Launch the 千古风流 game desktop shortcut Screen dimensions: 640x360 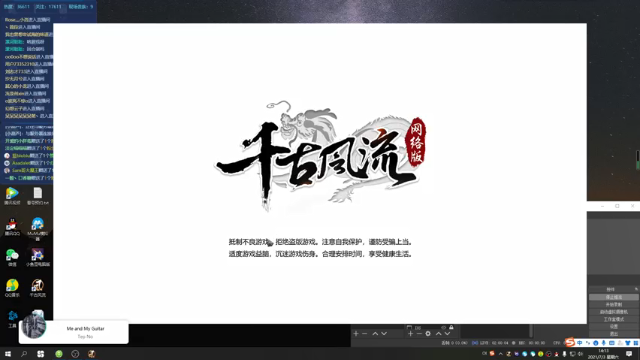pos(38,288)
